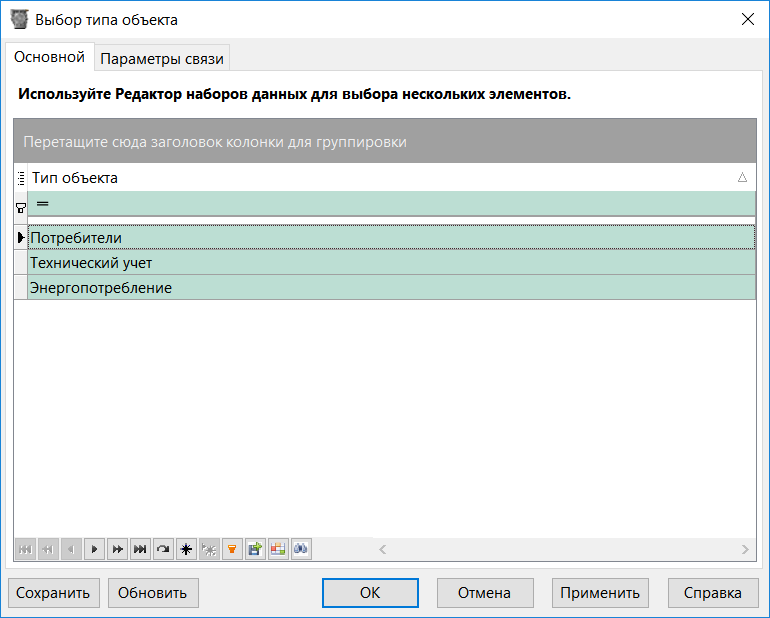Go to next record in grid navigator
The image size is (770, 618).
click(95, 549)
